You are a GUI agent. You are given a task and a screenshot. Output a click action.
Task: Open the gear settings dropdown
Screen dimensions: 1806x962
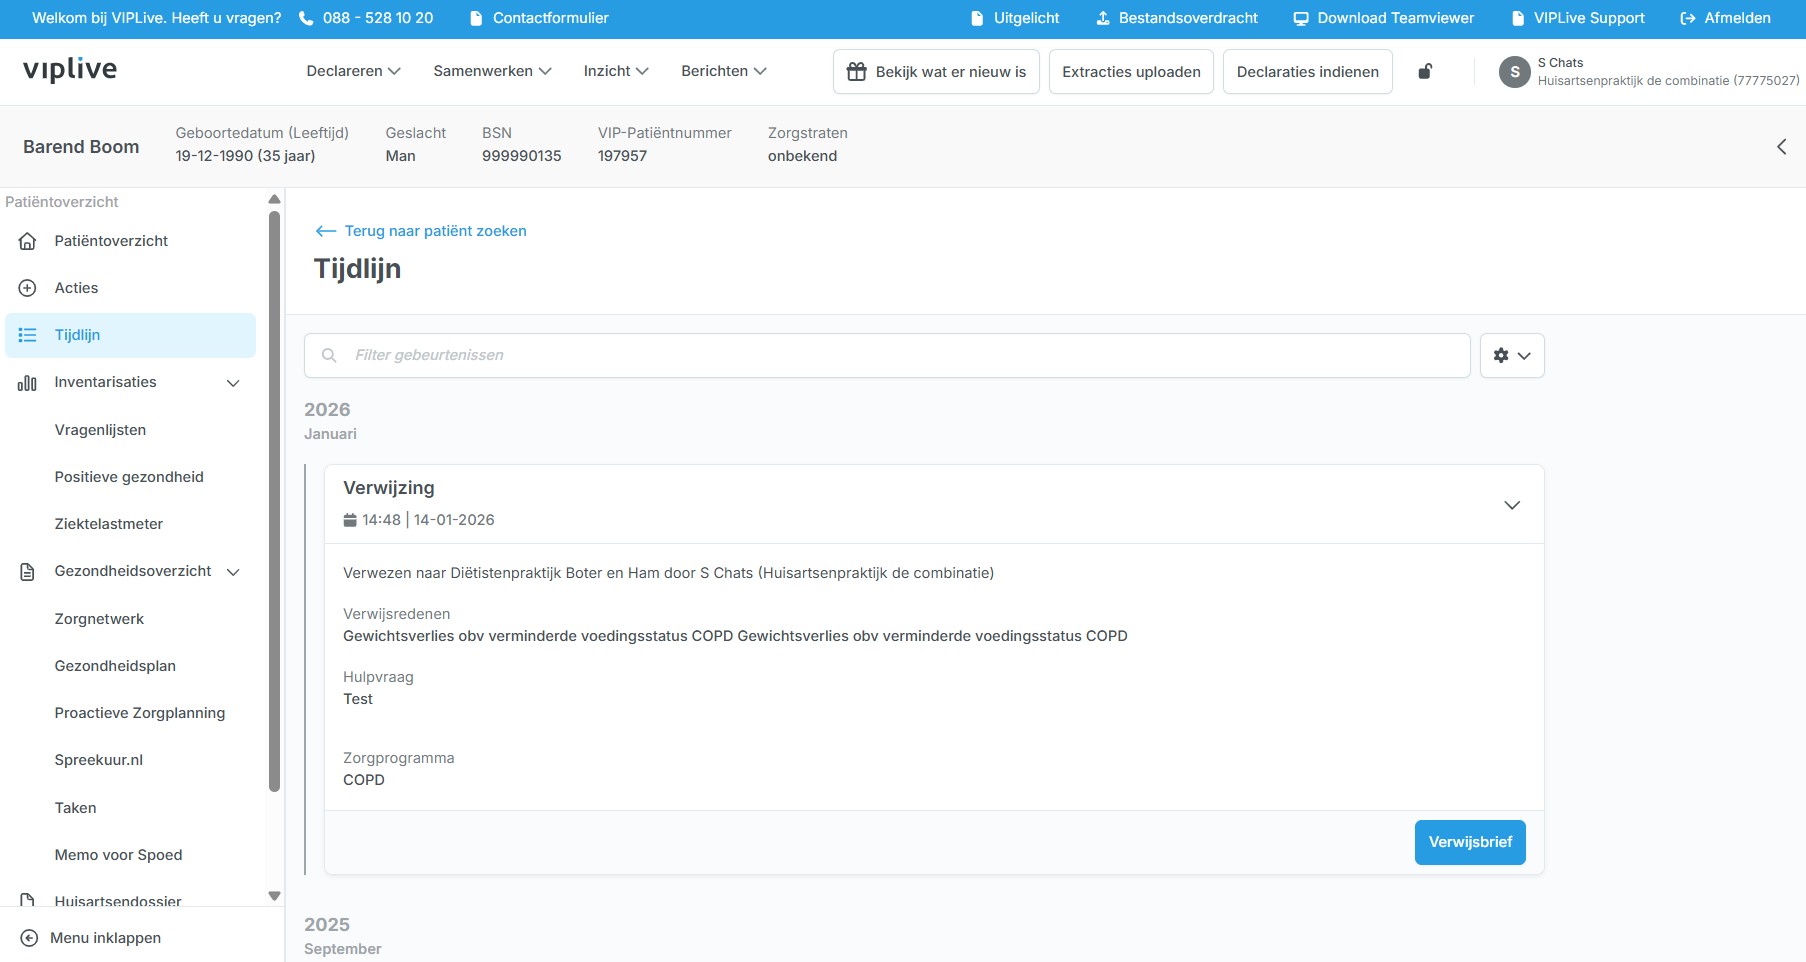[x=1512, y=355]
